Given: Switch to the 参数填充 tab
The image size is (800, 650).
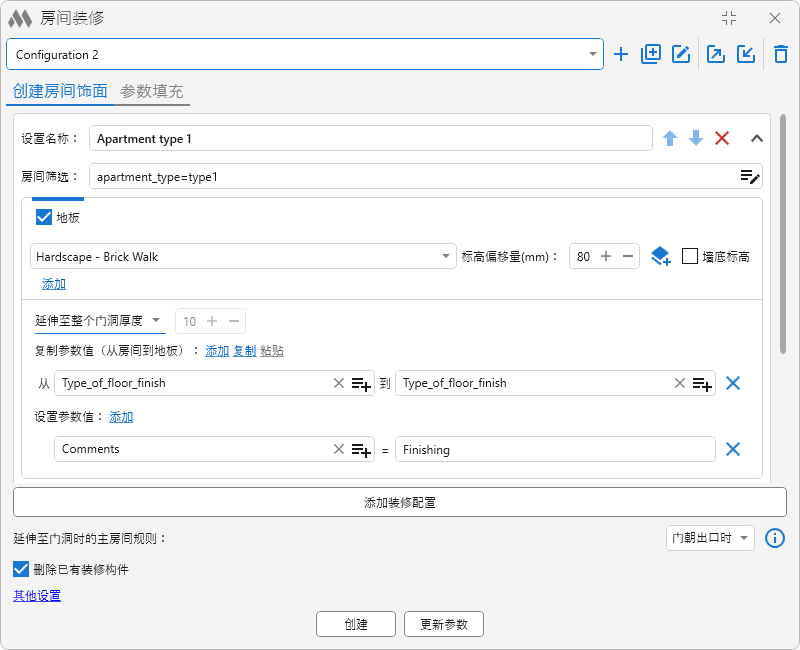Looking at the screenshot, I should click(x=152, y=91).
